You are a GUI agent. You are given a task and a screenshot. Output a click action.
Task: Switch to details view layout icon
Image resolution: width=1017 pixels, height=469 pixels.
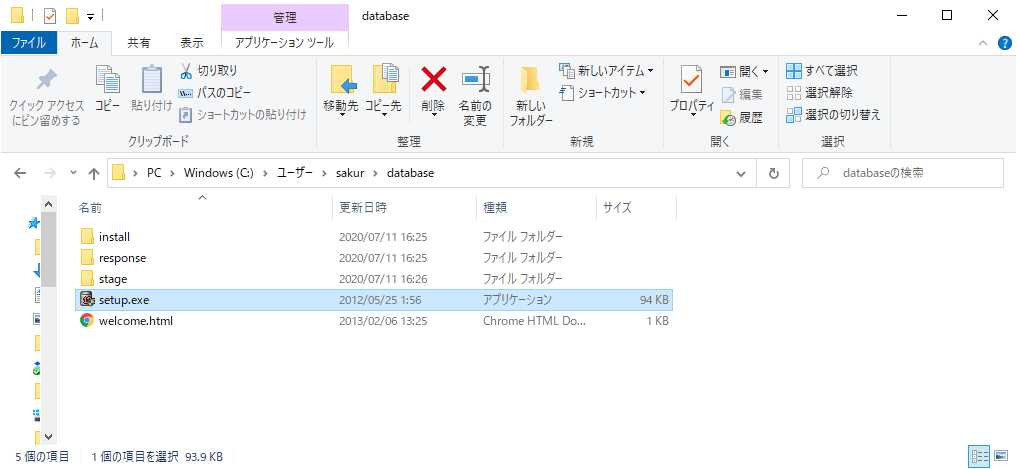click(x=978, y=456)
